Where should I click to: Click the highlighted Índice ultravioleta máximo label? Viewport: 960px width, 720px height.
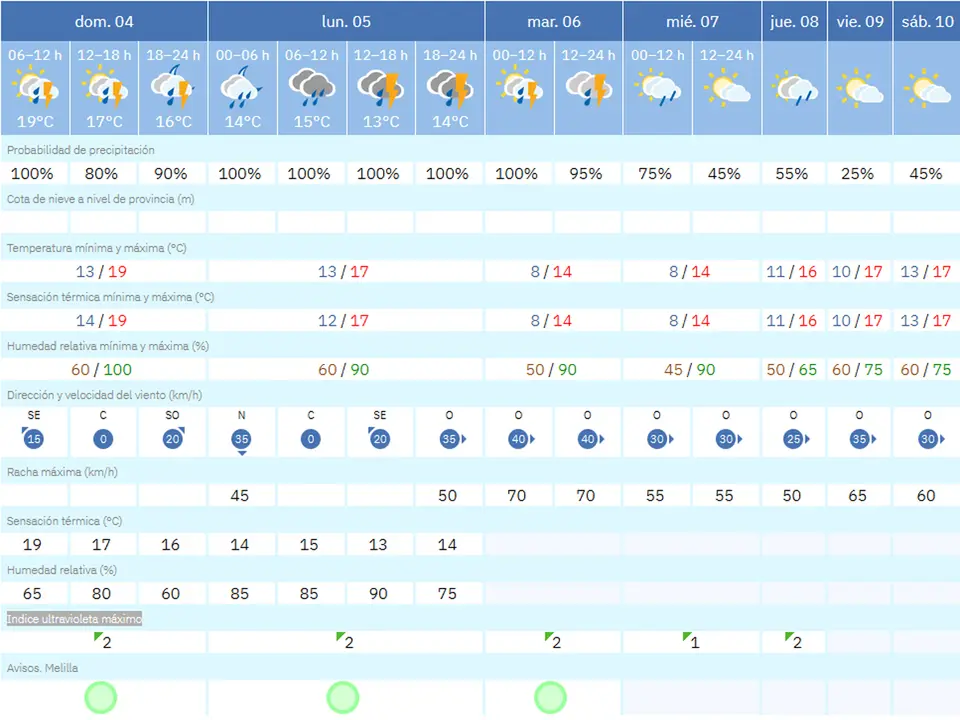click(74, 619)
